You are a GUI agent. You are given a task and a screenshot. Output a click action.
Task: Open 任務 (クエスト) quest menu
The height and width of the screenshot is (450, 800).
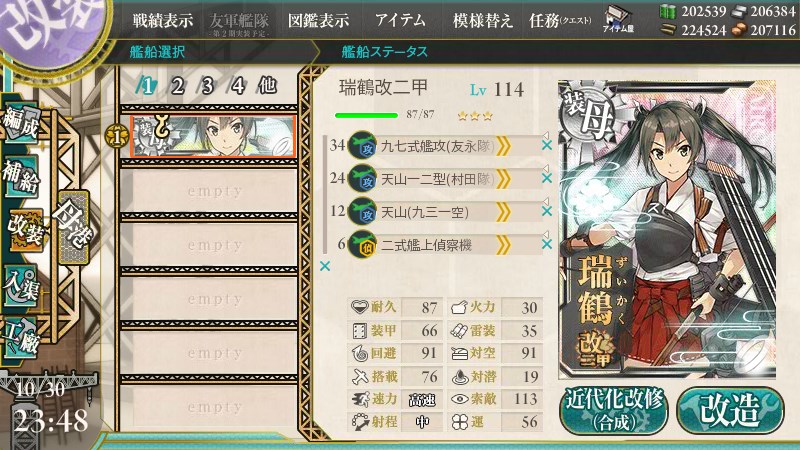(x=560, y=20)
